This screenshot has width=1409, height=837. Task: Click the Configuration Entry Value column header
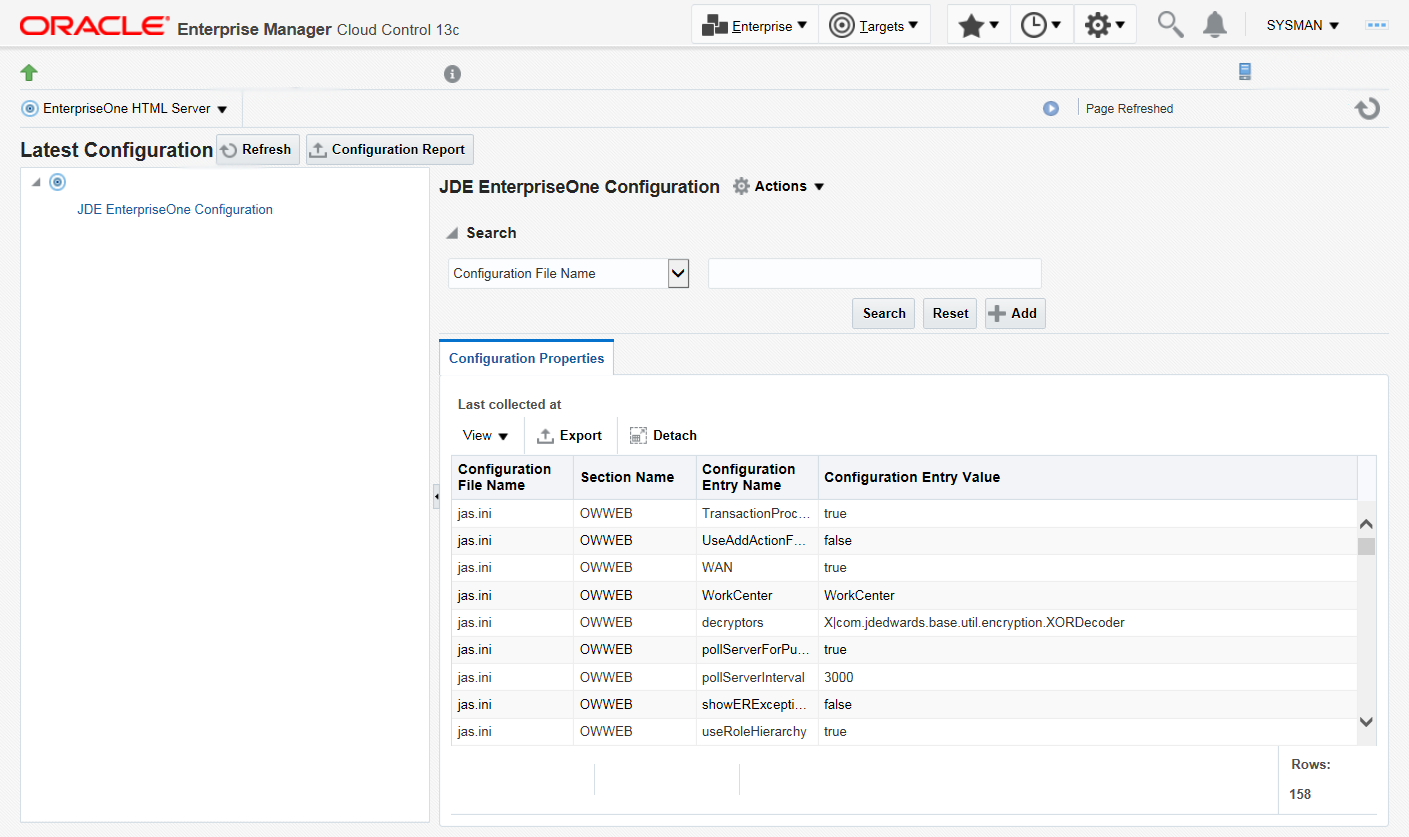[x=1087, y=477]
